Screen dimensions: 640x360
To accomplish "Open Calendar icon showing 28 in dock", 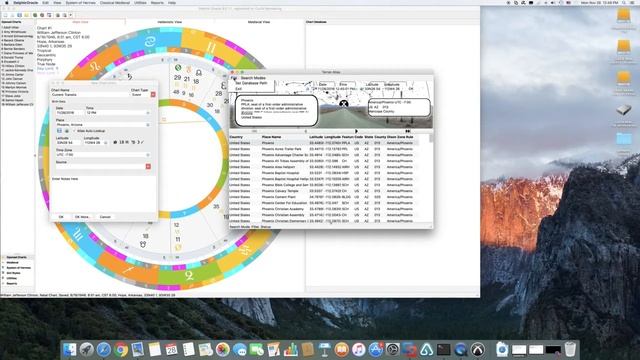I will (171, 350).
